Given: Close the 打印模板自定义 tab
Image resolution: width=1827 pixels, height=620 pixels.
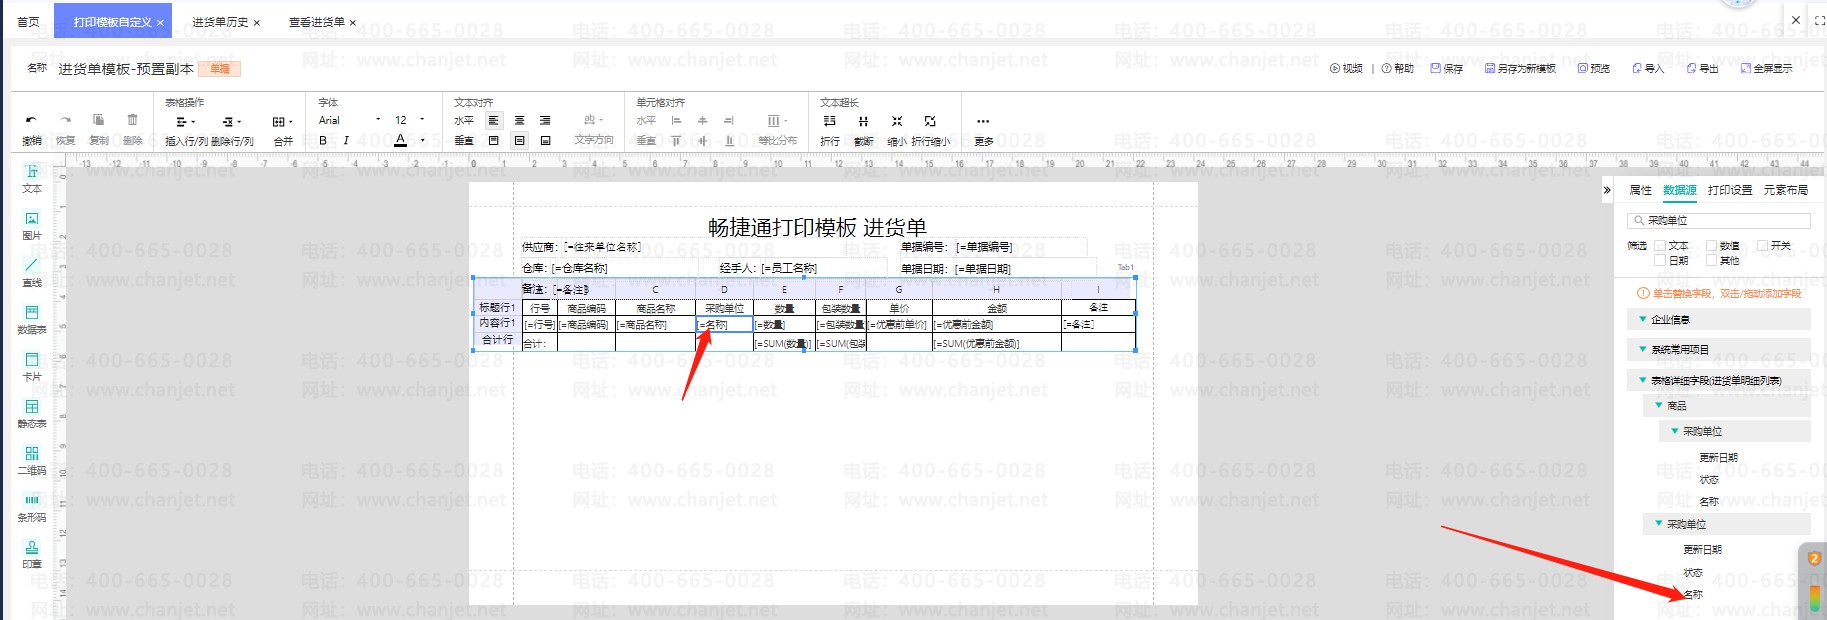Looking at the screenshot, I should pyautogui.click(x=160, y=22).
